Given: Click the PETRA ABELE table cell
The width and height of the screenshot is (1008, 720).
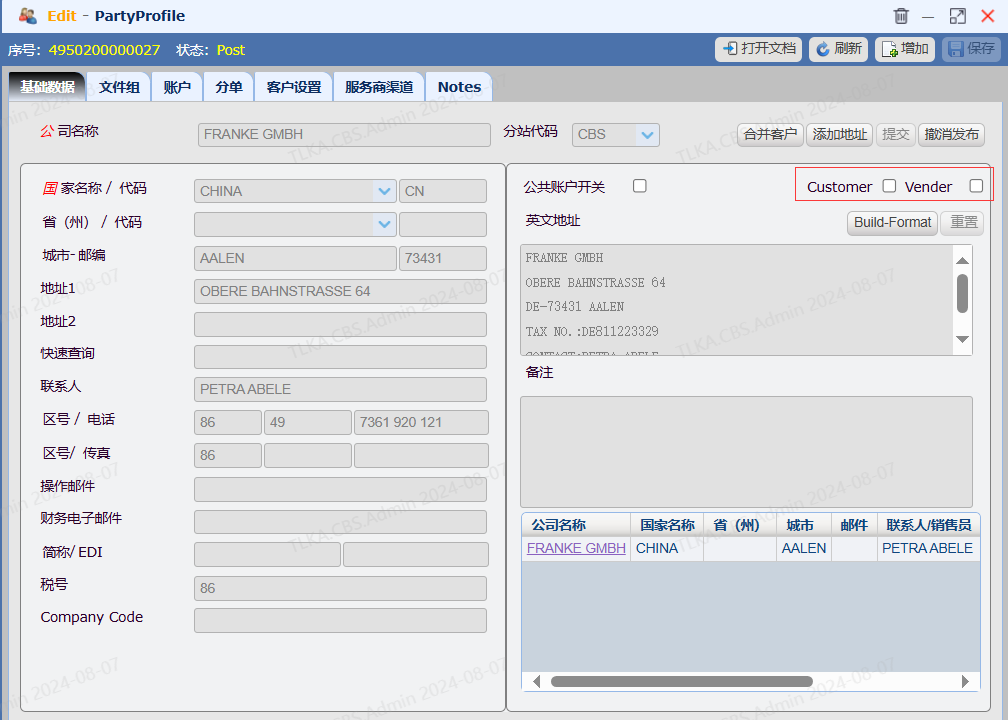Looking at the screenshot, I should [928, 548].
